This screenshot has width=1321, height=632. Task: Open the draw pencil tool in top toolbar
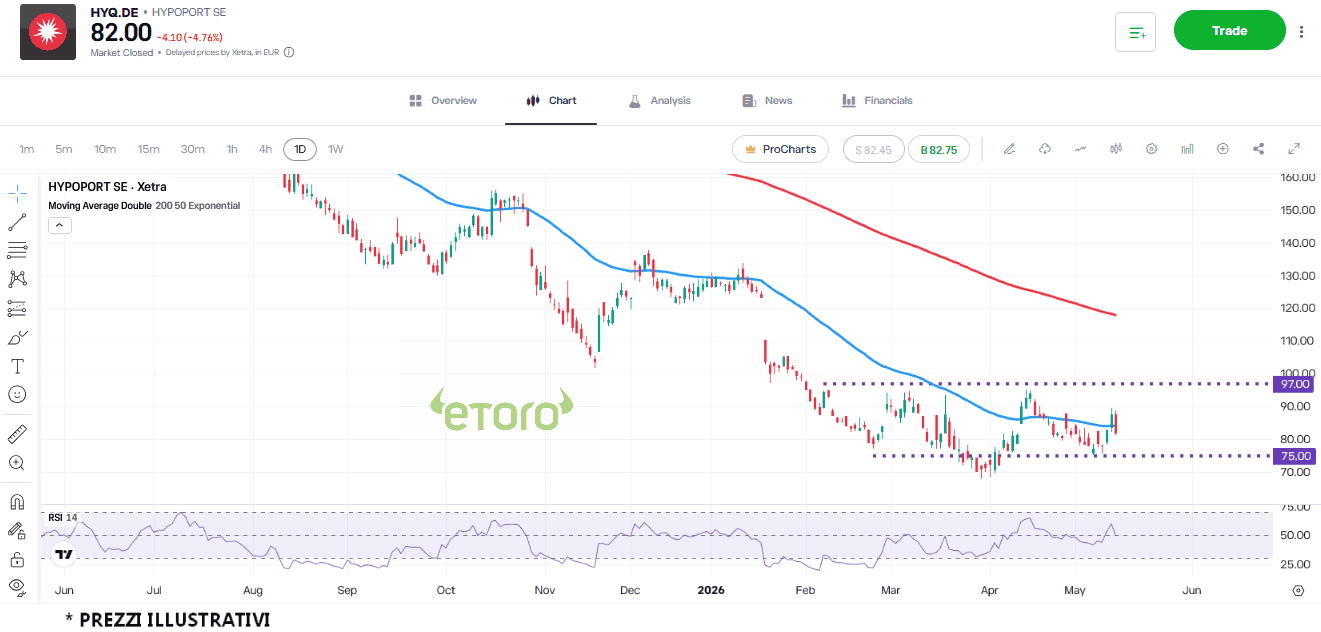(1009, 149)
